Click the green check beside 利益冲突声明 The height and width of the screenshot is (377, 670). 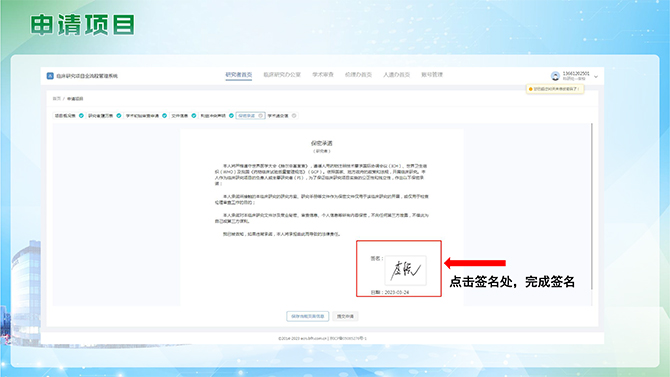click(x=231, y=116)
